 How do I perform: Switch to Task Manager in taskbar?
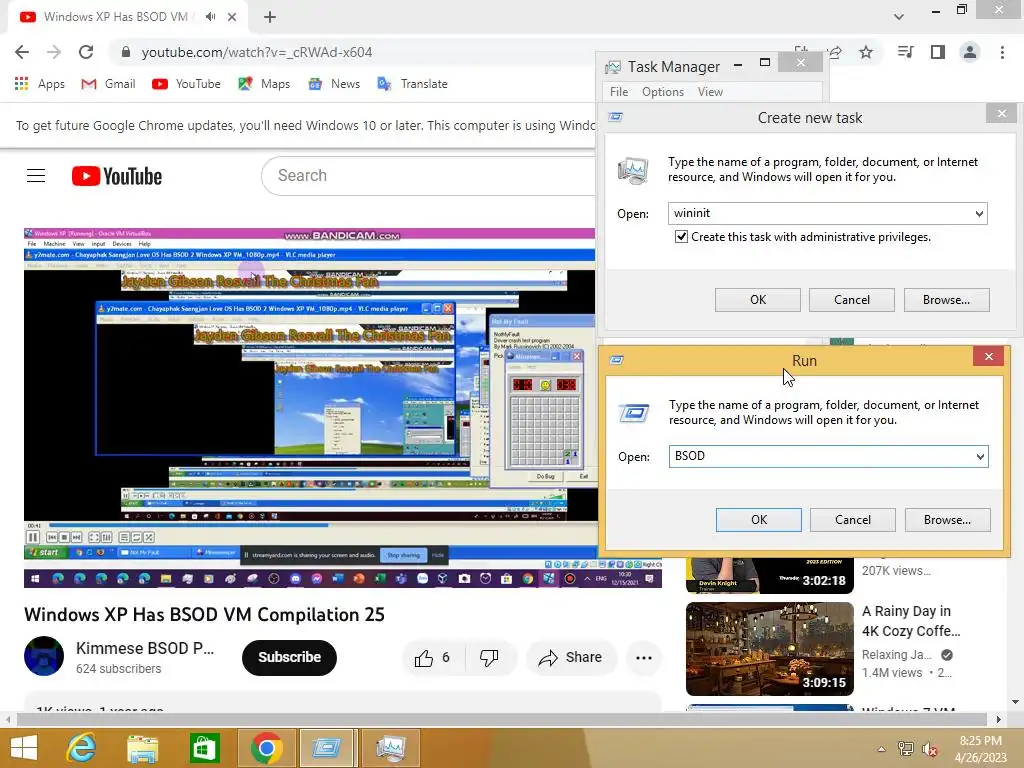[390, 748]
